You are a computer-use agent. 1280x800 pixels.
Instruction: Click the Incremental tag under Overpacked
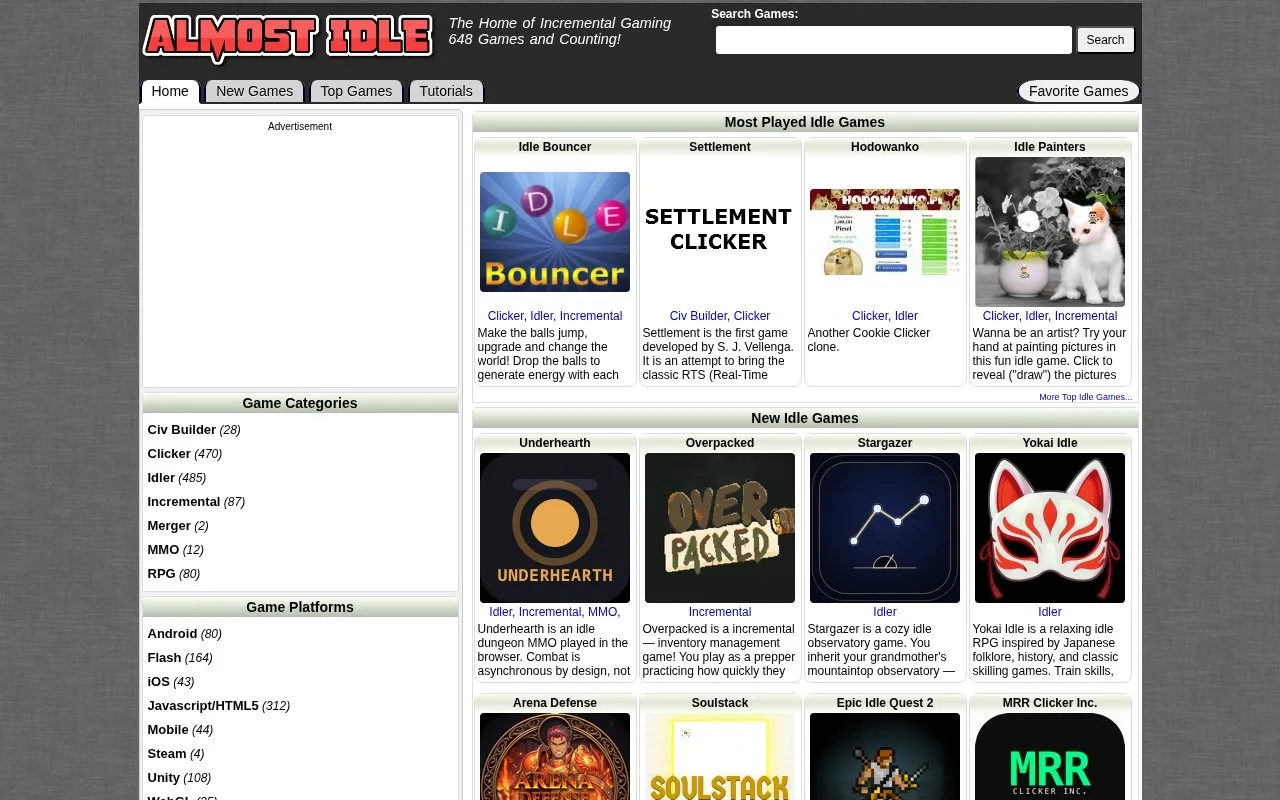point(720,612)
